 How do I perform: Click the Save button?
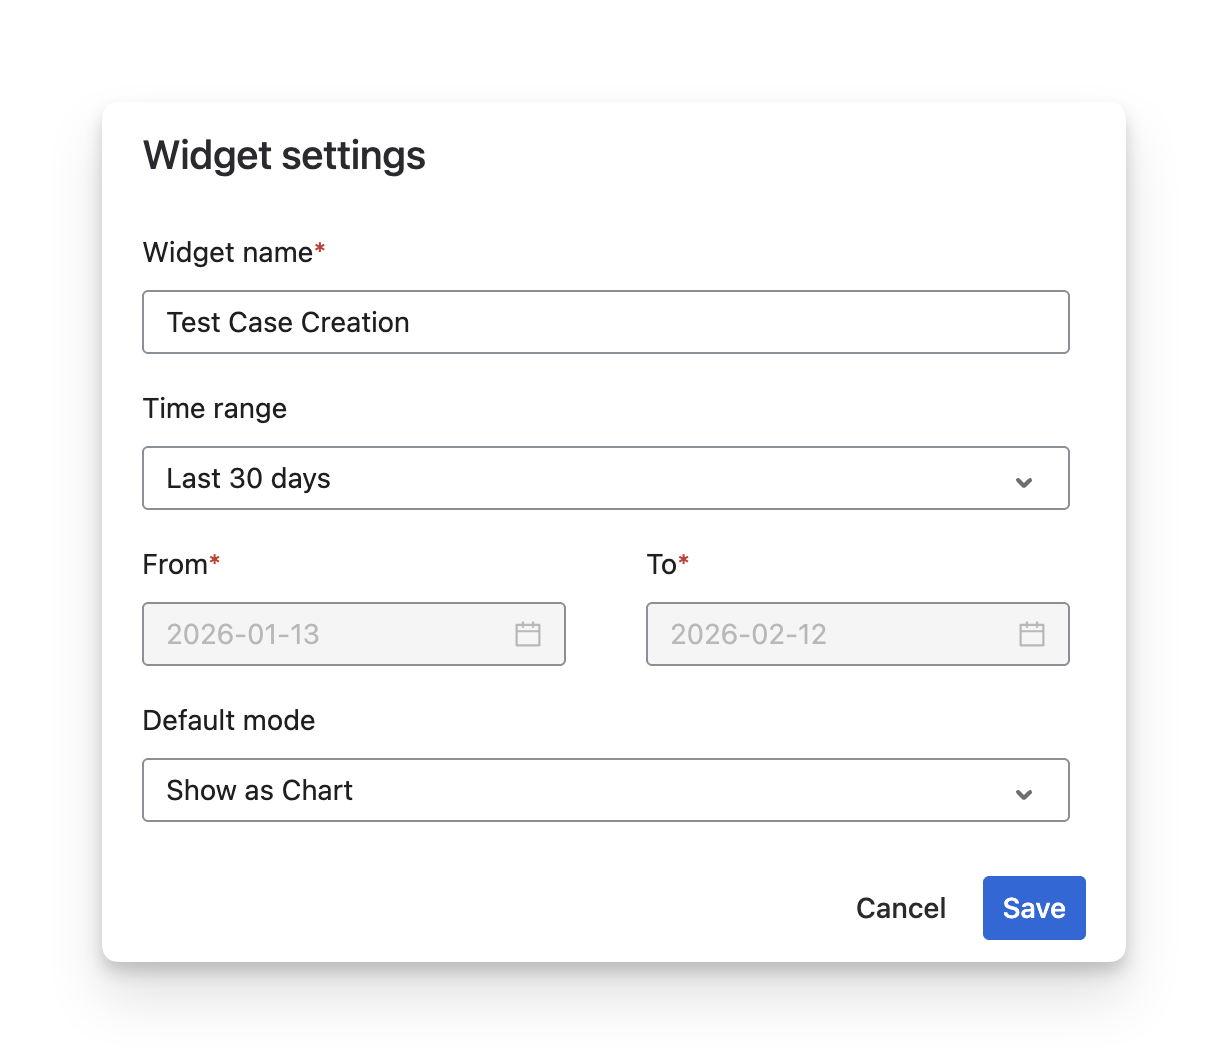pos(1034,908)
